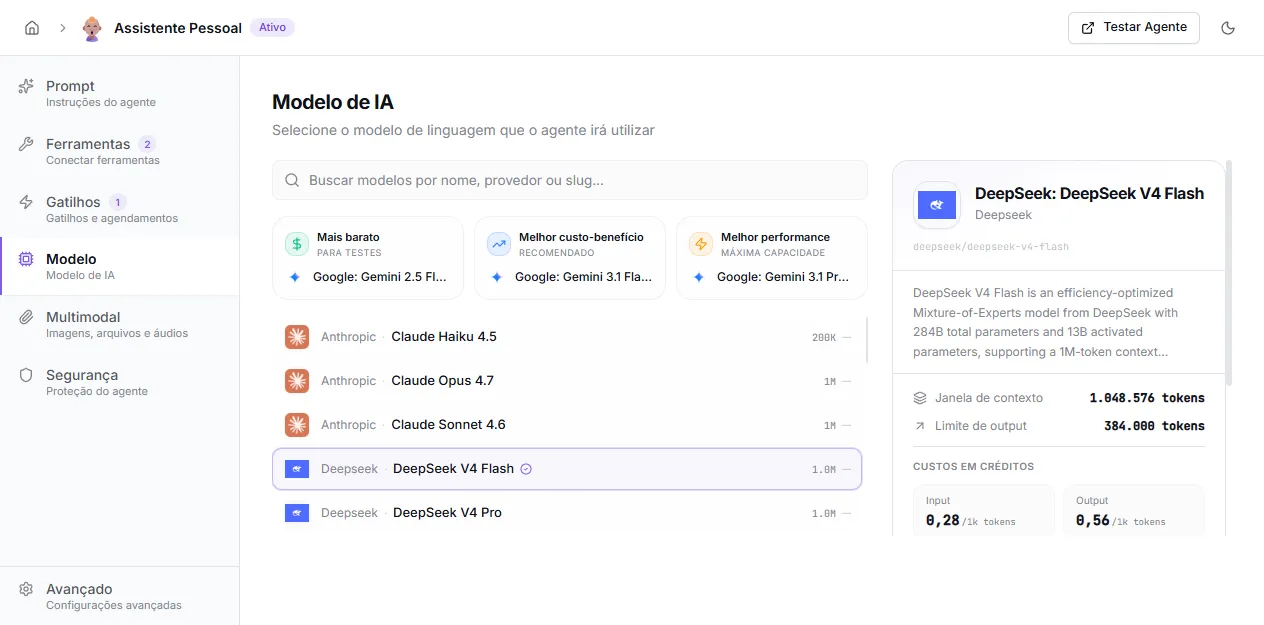Click Anthropic logo beside Claude Sonnet 4.6
Image resolution: width=1264 pixels, height=625 pixels.
click(x=297, y=425)
